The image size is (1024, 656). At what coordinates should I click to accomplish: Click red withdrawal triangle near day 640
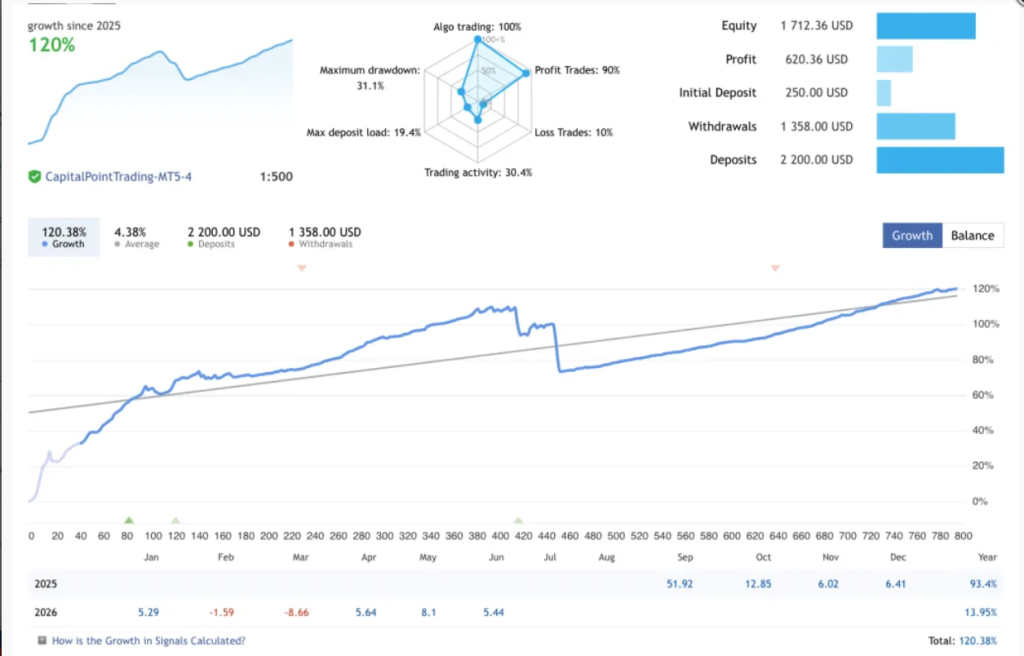(775, 268)
